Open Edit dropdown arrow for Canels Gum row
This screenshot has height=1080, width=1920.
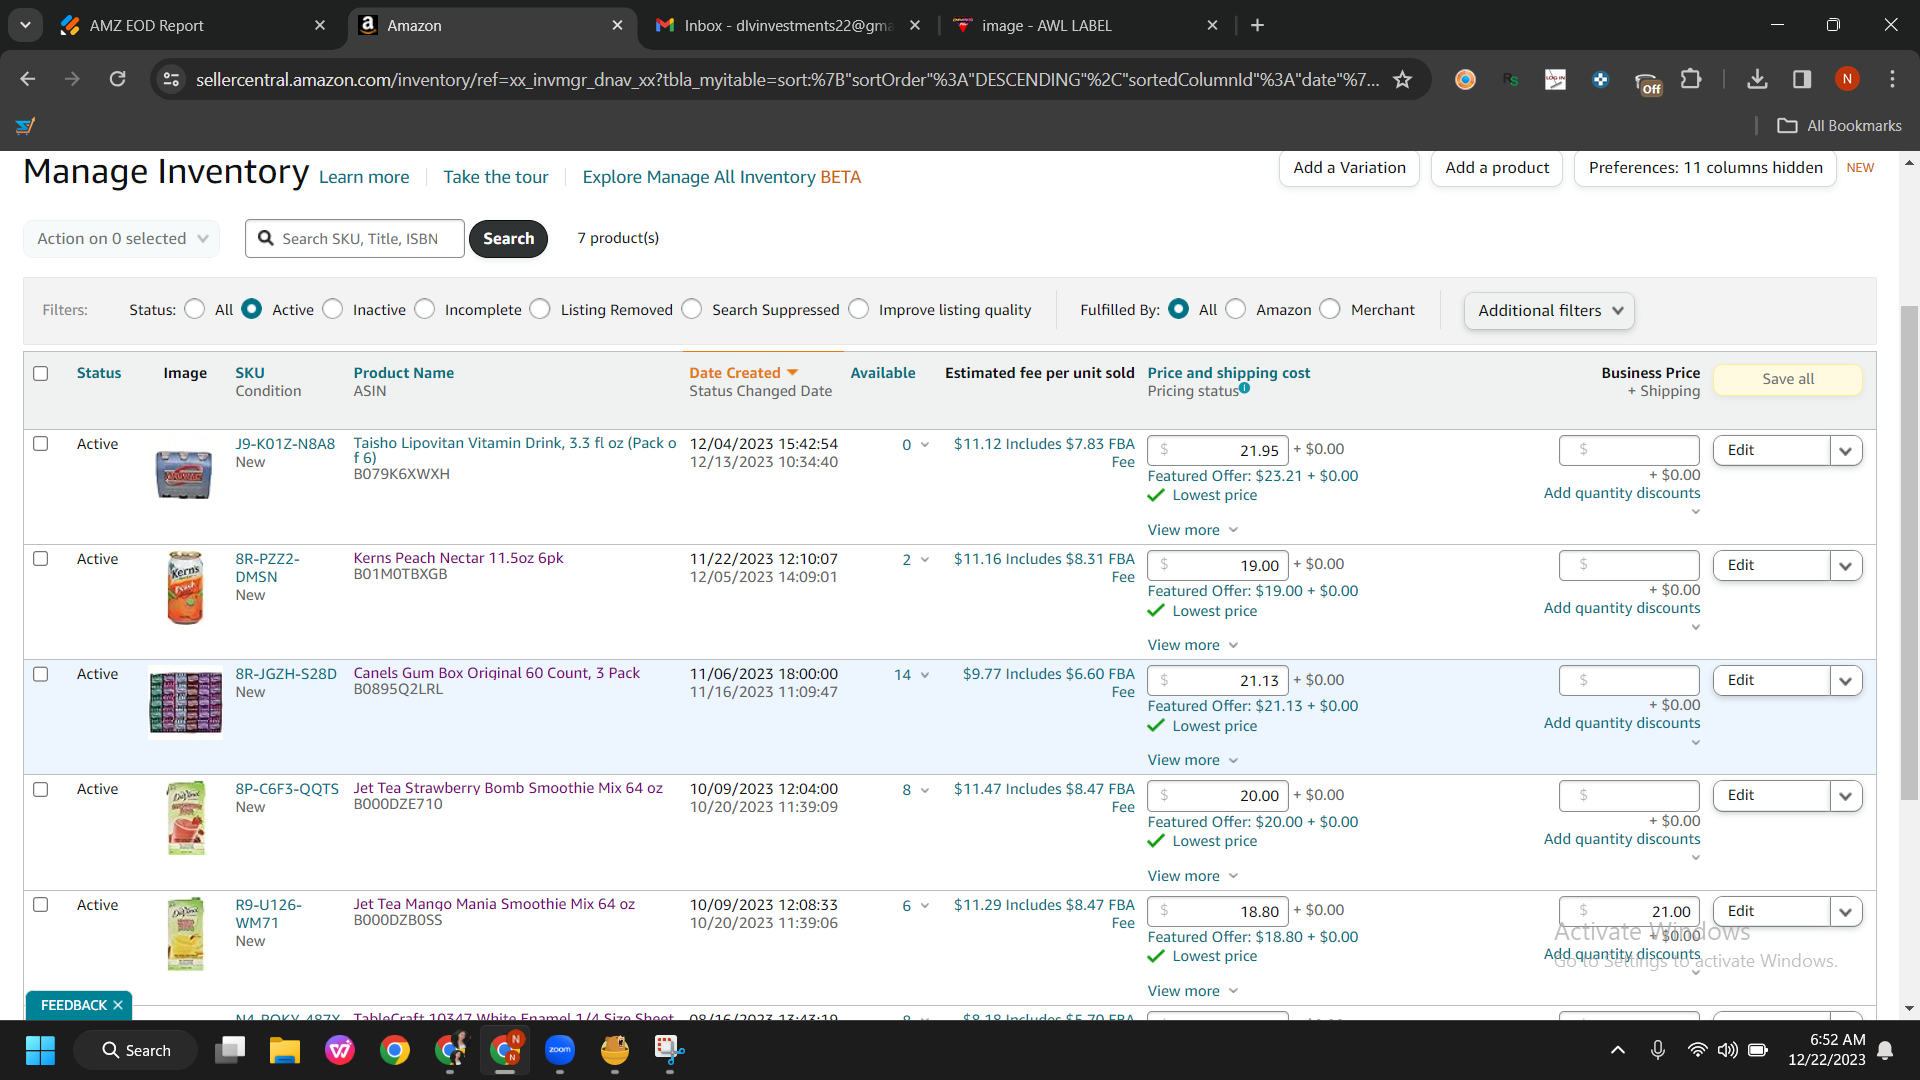click(1845, 680)
